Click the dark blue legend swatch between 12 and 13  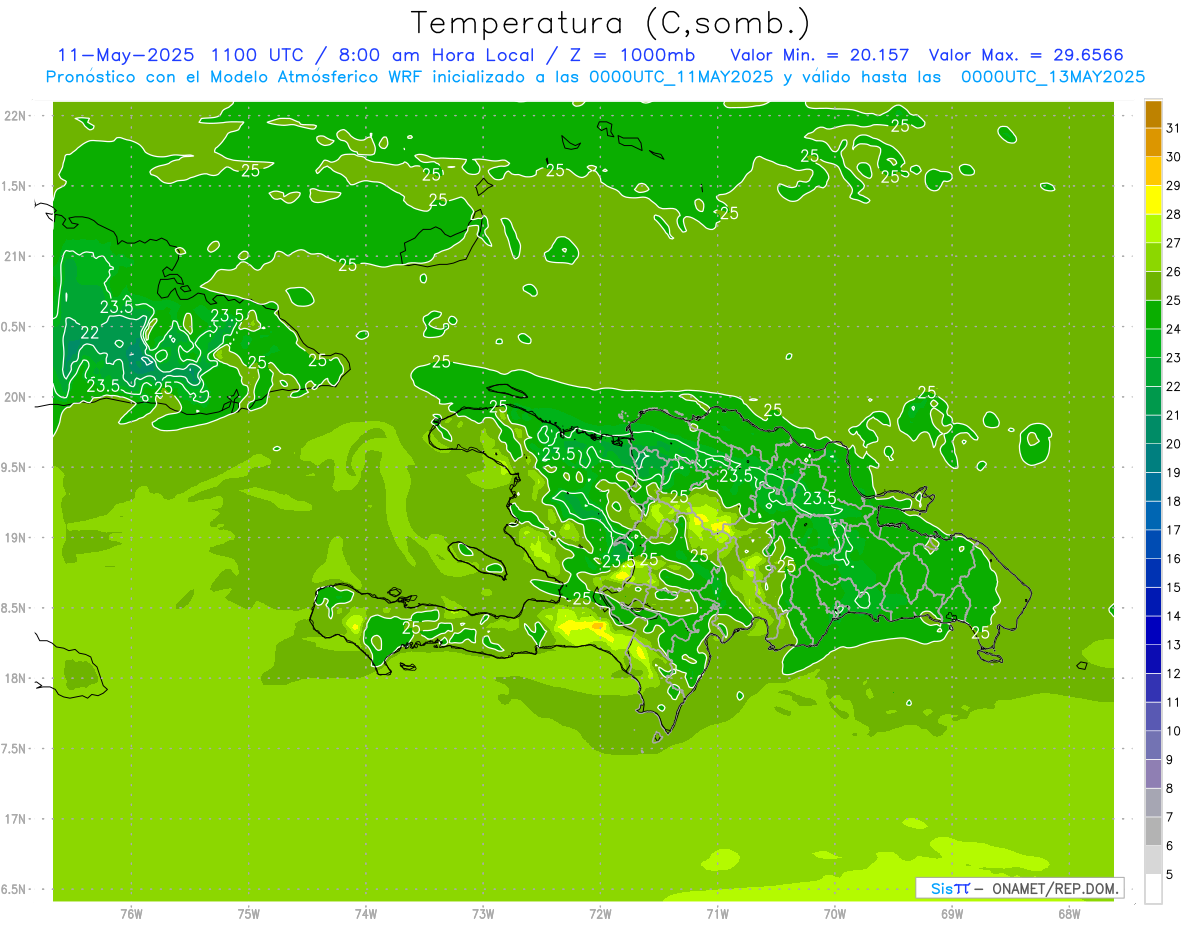[1153, 660]
